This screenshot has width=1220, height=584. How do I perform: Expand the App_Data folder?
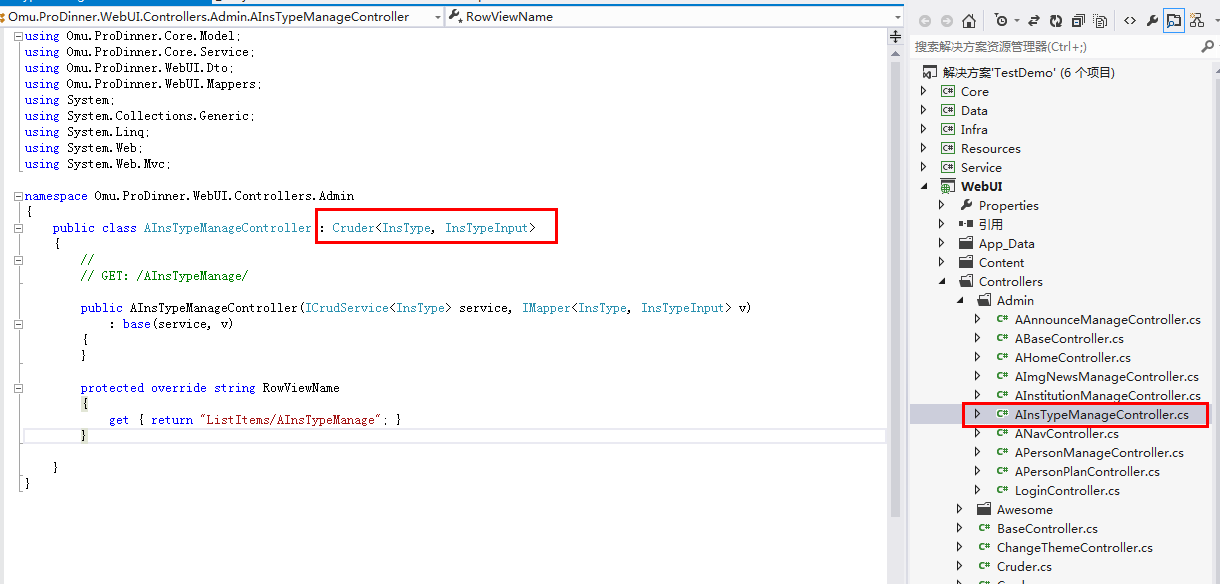point(942,243)
